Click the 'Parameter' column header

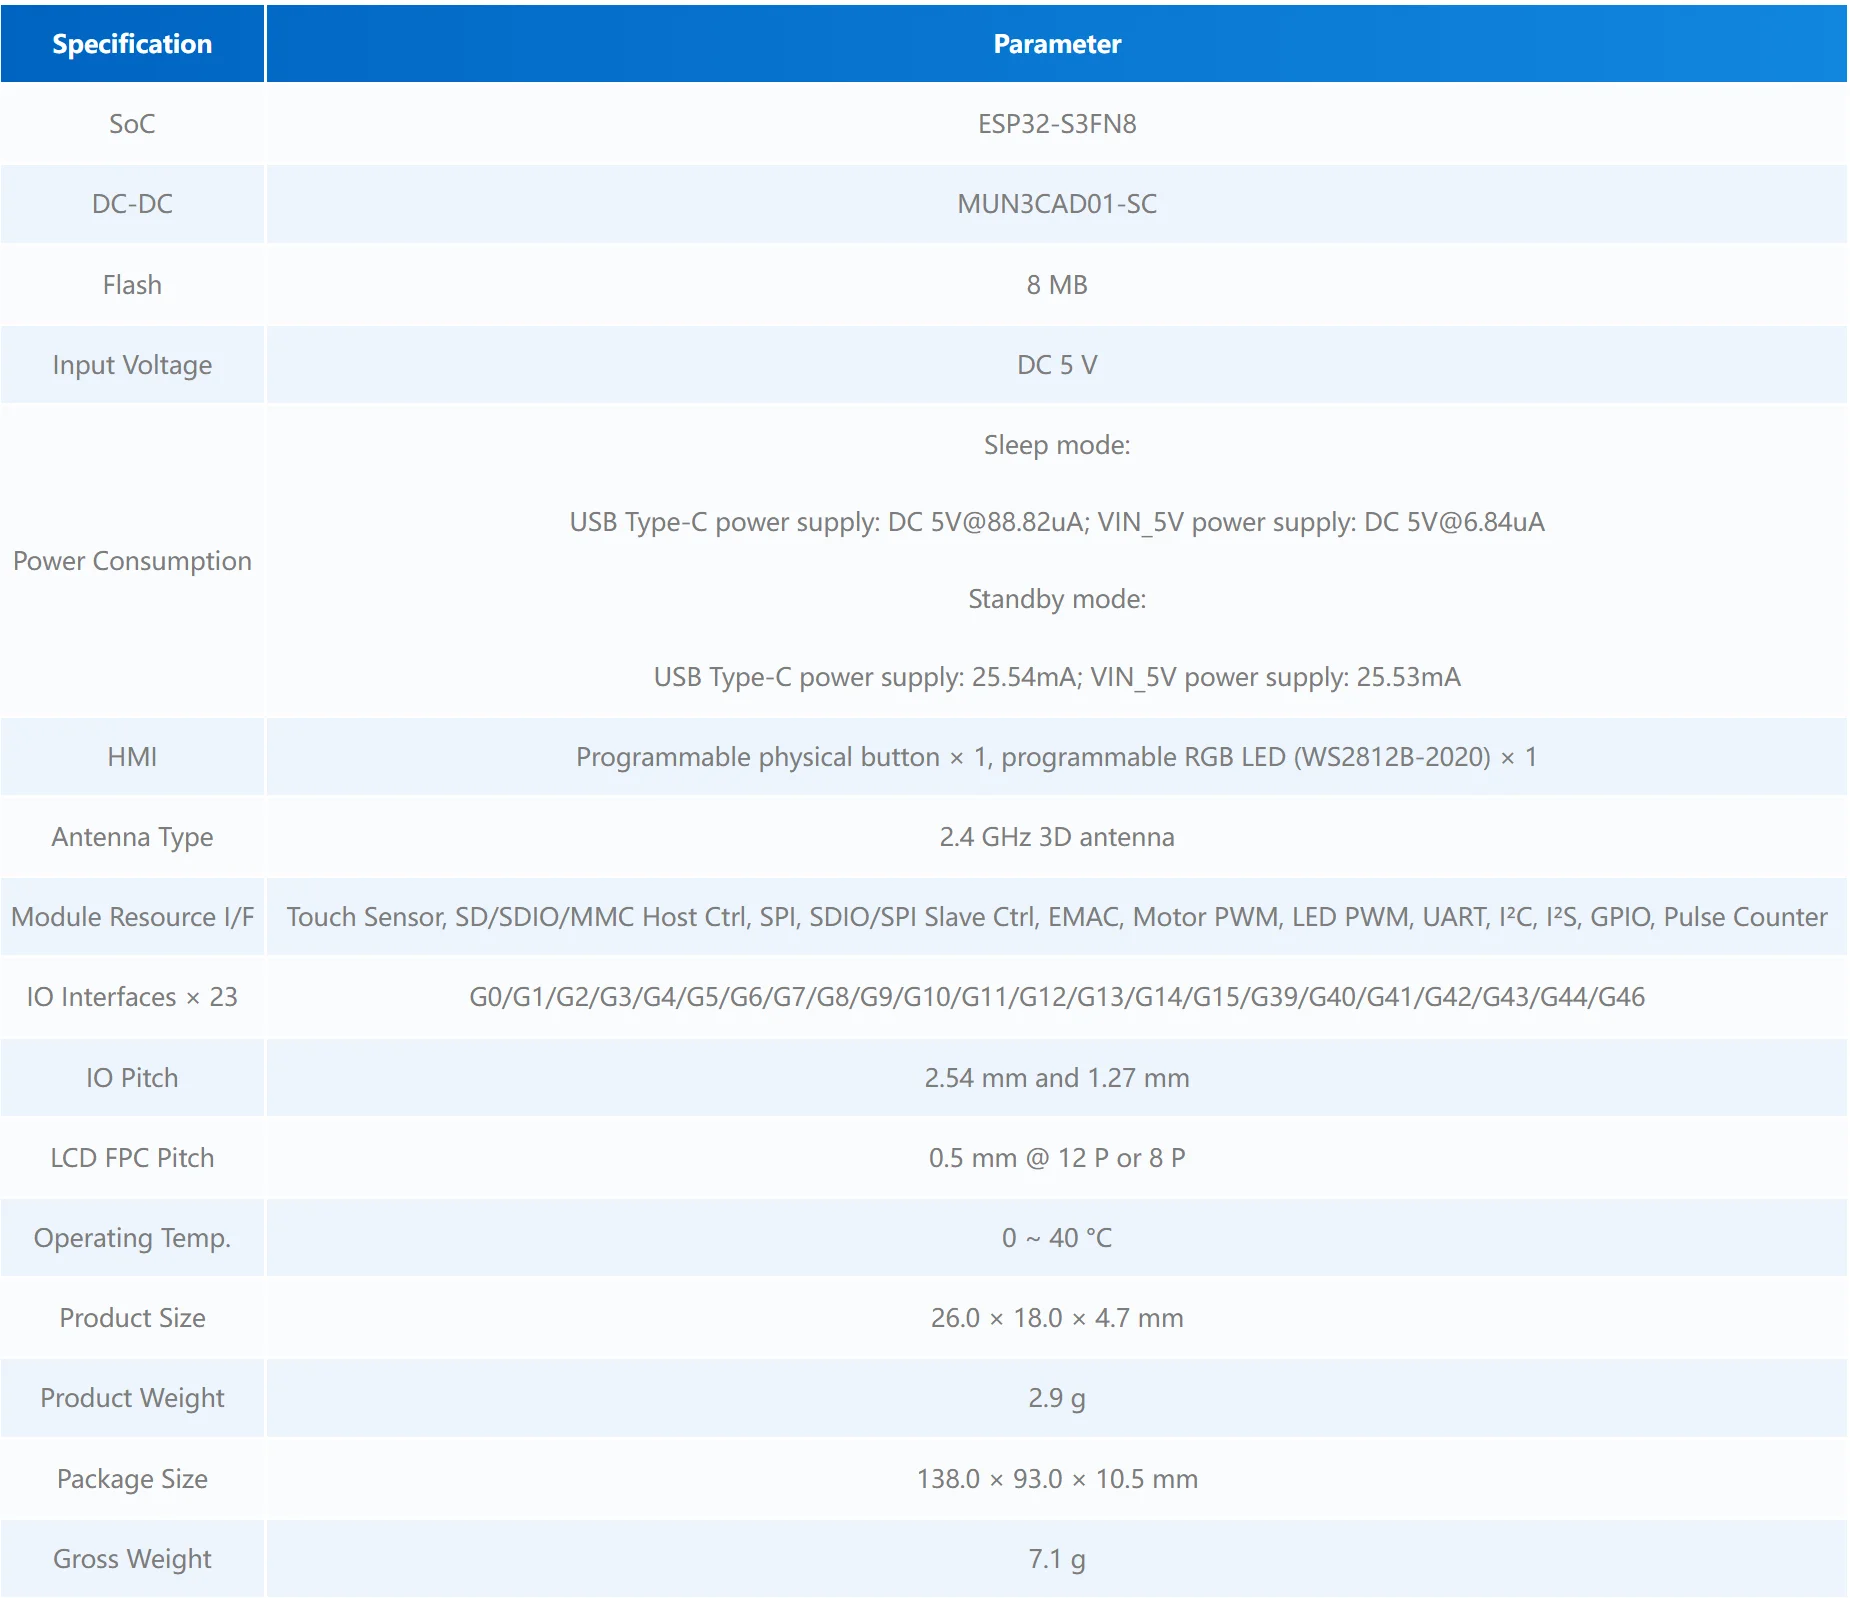pyautogui.click(x=1057, y=44)
